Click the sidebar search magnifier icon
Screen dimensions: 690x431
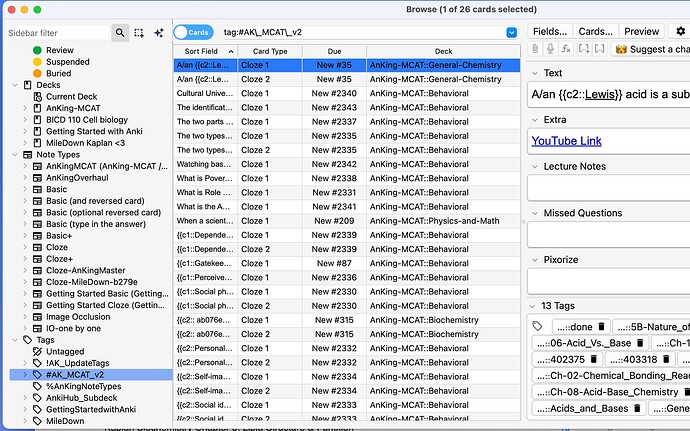coord(120,33)
